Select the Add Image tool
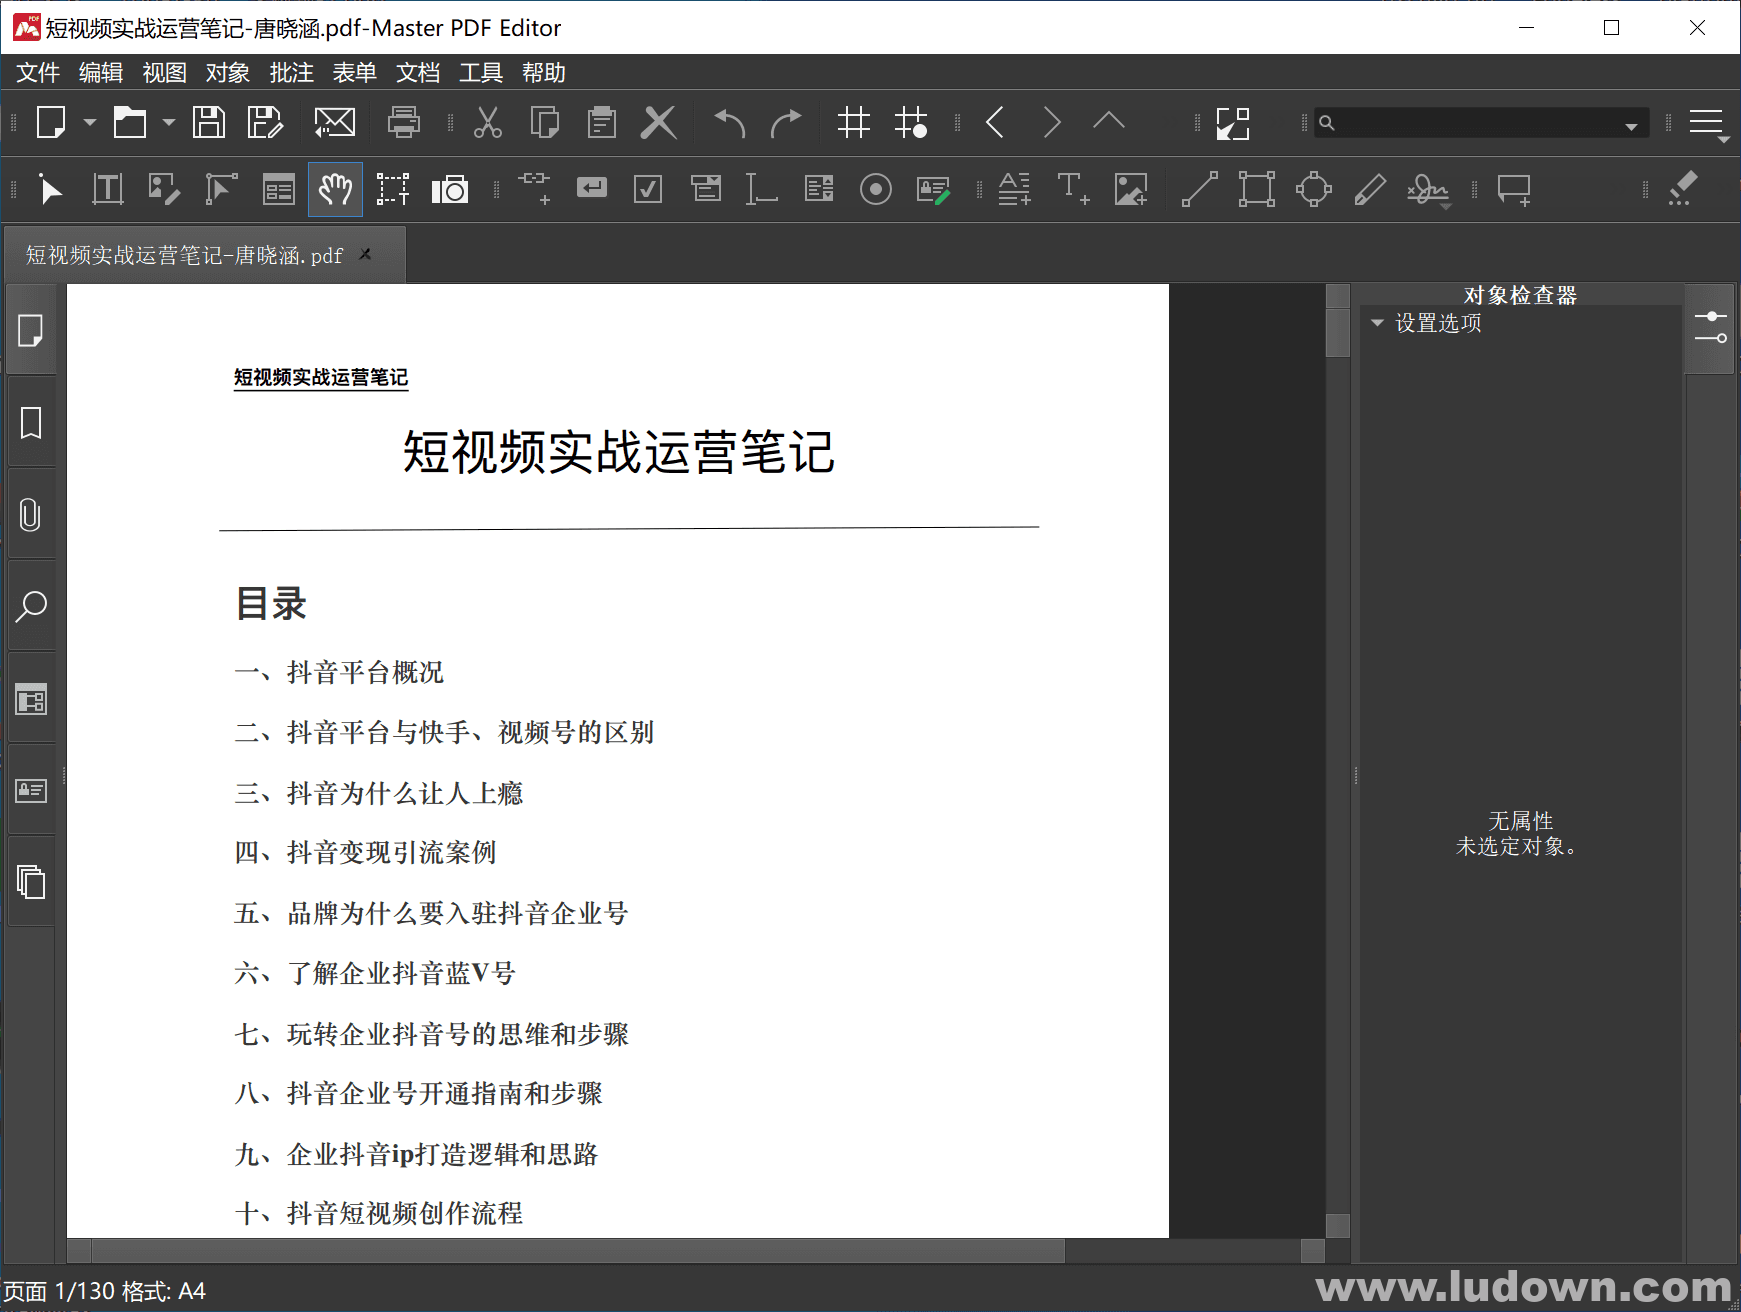 coord(1130,189)
